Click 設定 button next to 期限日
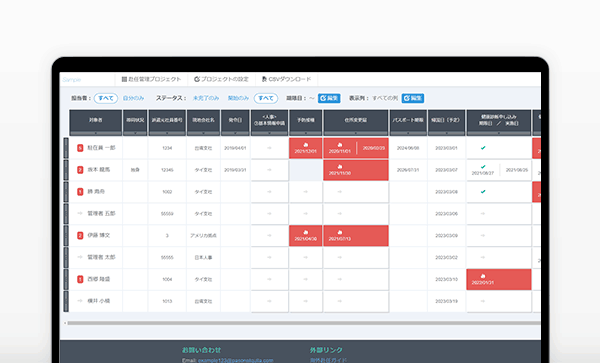This screenshot has width=600, height=363. point(329,98)
